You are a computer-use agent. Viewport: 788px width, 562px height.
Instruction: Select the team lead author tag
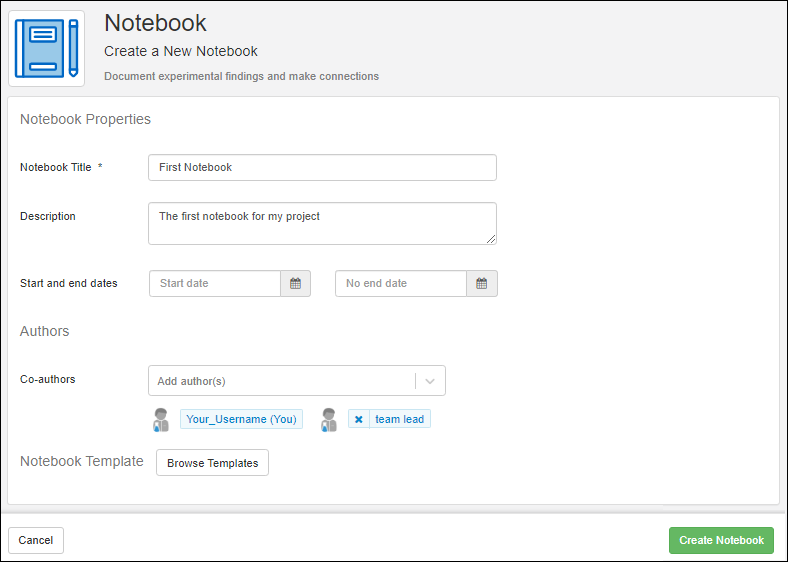(x=400, y=420)
